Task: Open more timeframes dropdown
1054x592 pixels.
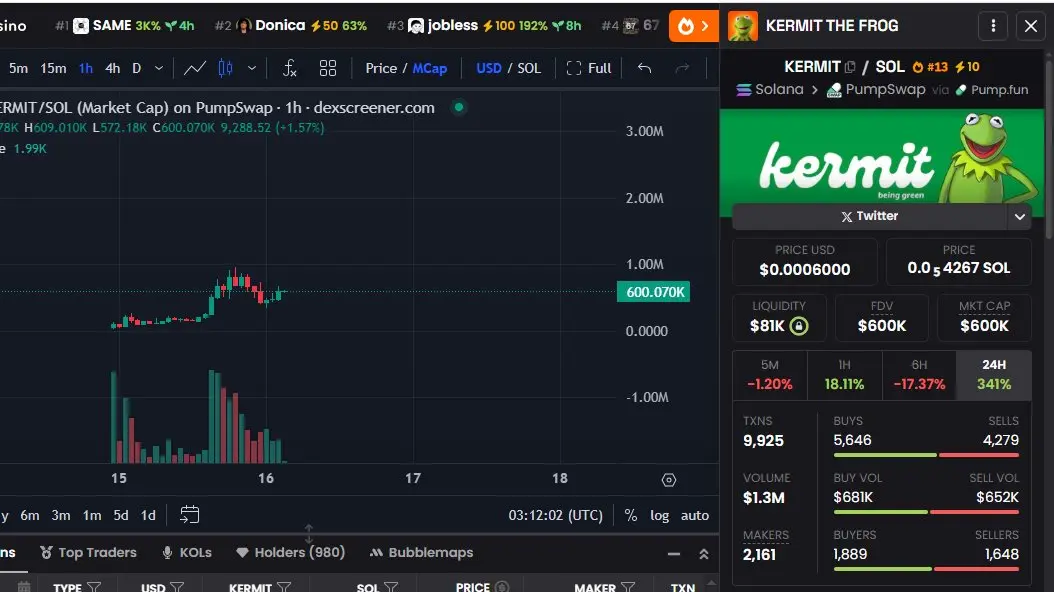Action: point(159,68)
